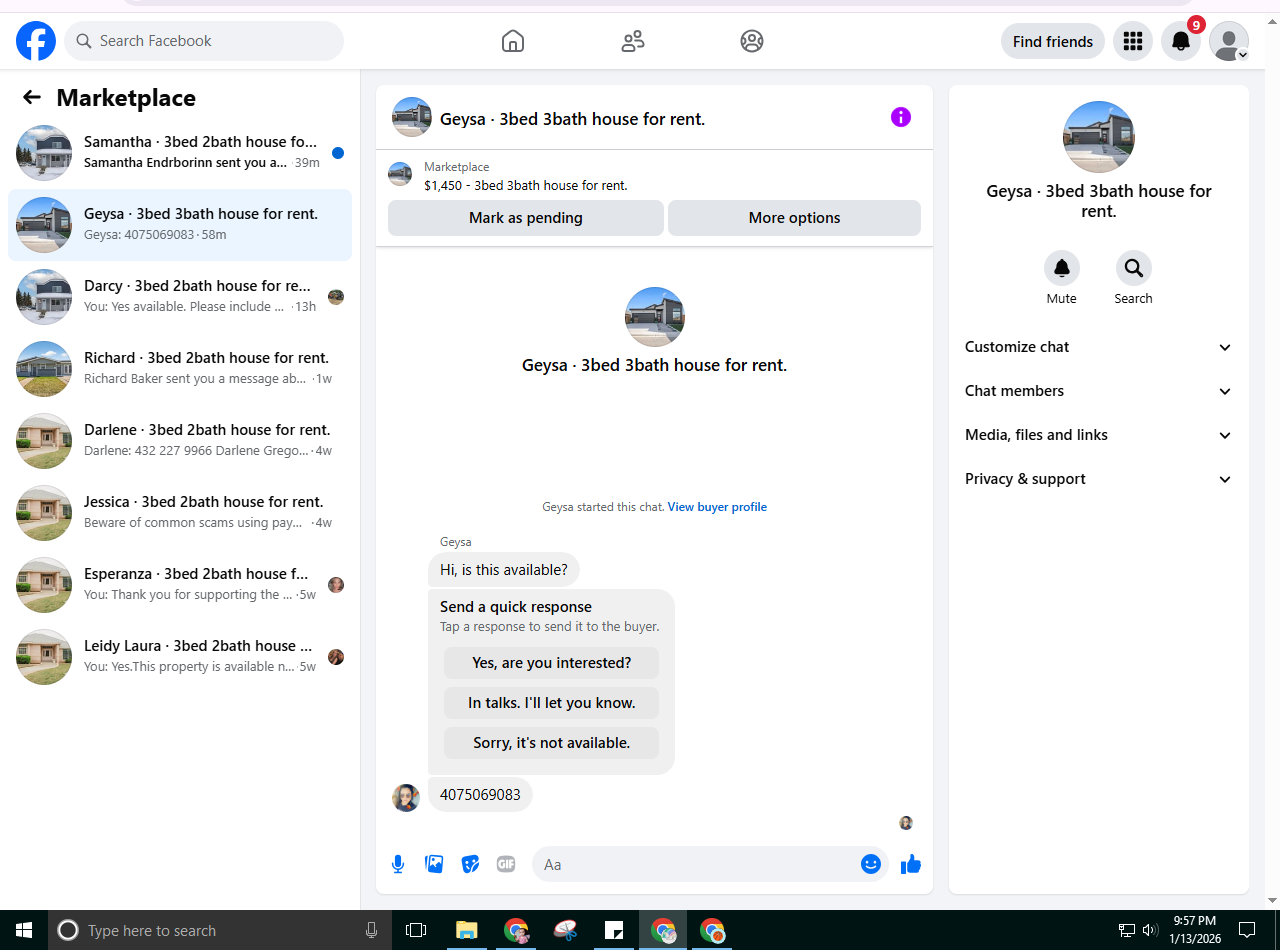Click the right panel house profile picture
The width and height of the screenshot is (1280, 950).
tap(1099, 137)
